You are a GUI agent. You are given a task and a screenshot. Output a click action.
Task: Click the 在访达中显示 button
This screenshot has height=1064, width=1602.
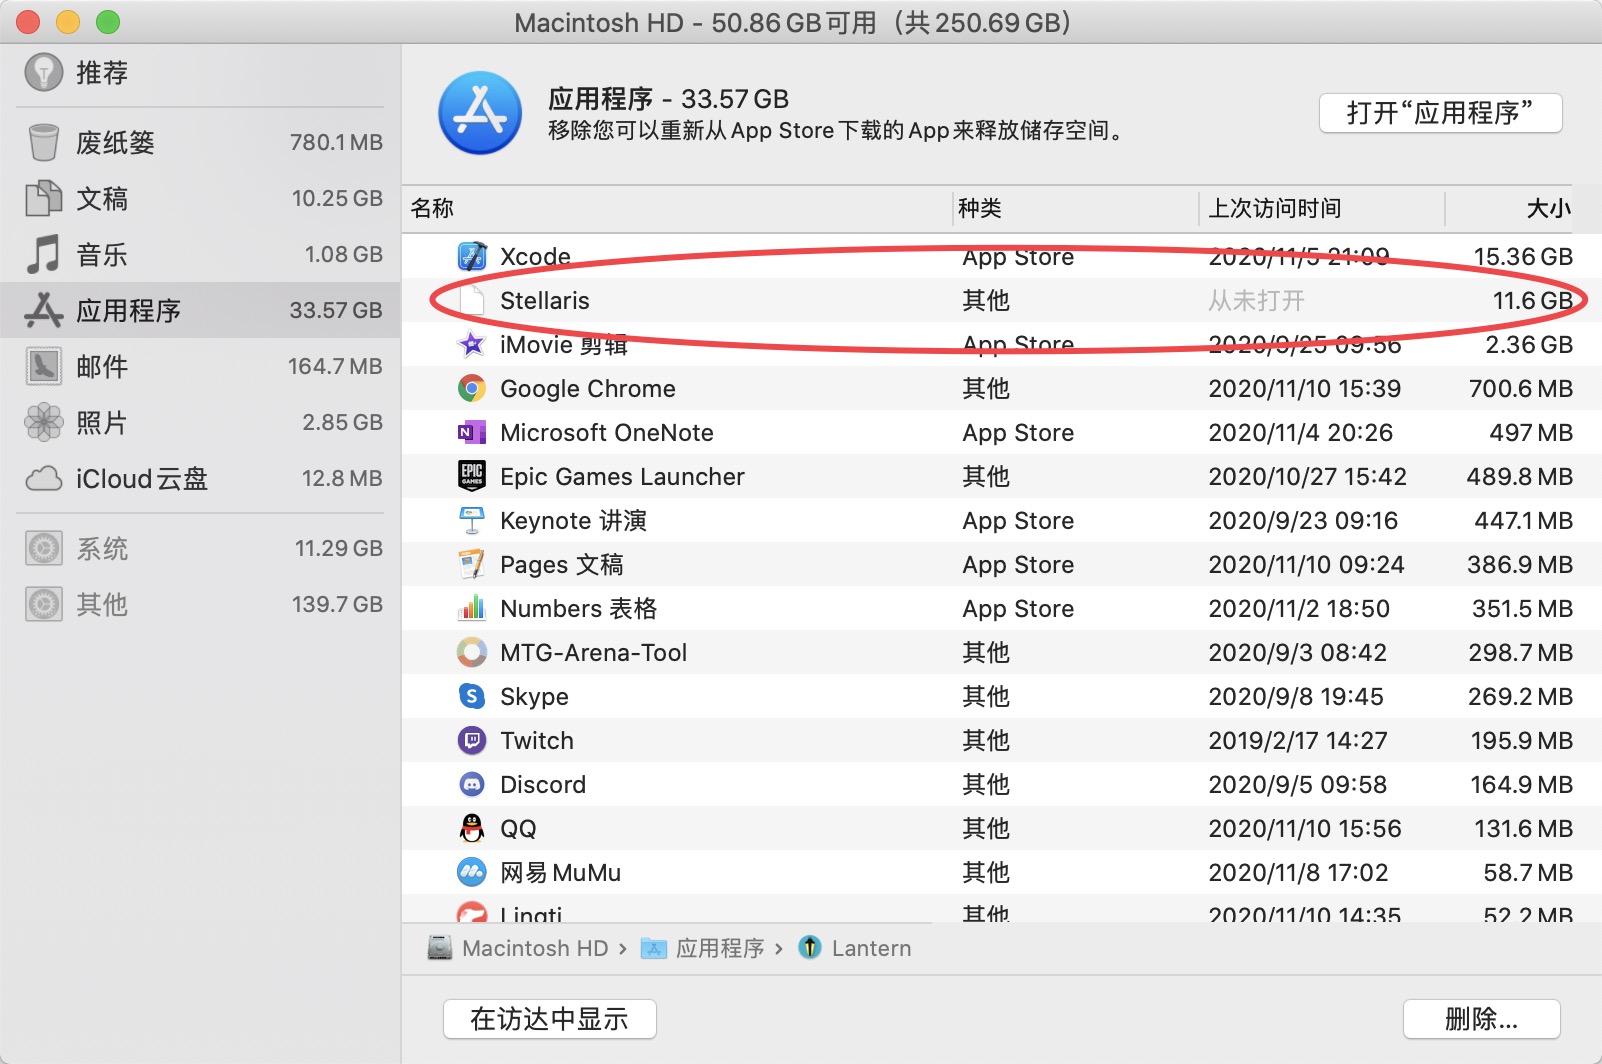549,1019
